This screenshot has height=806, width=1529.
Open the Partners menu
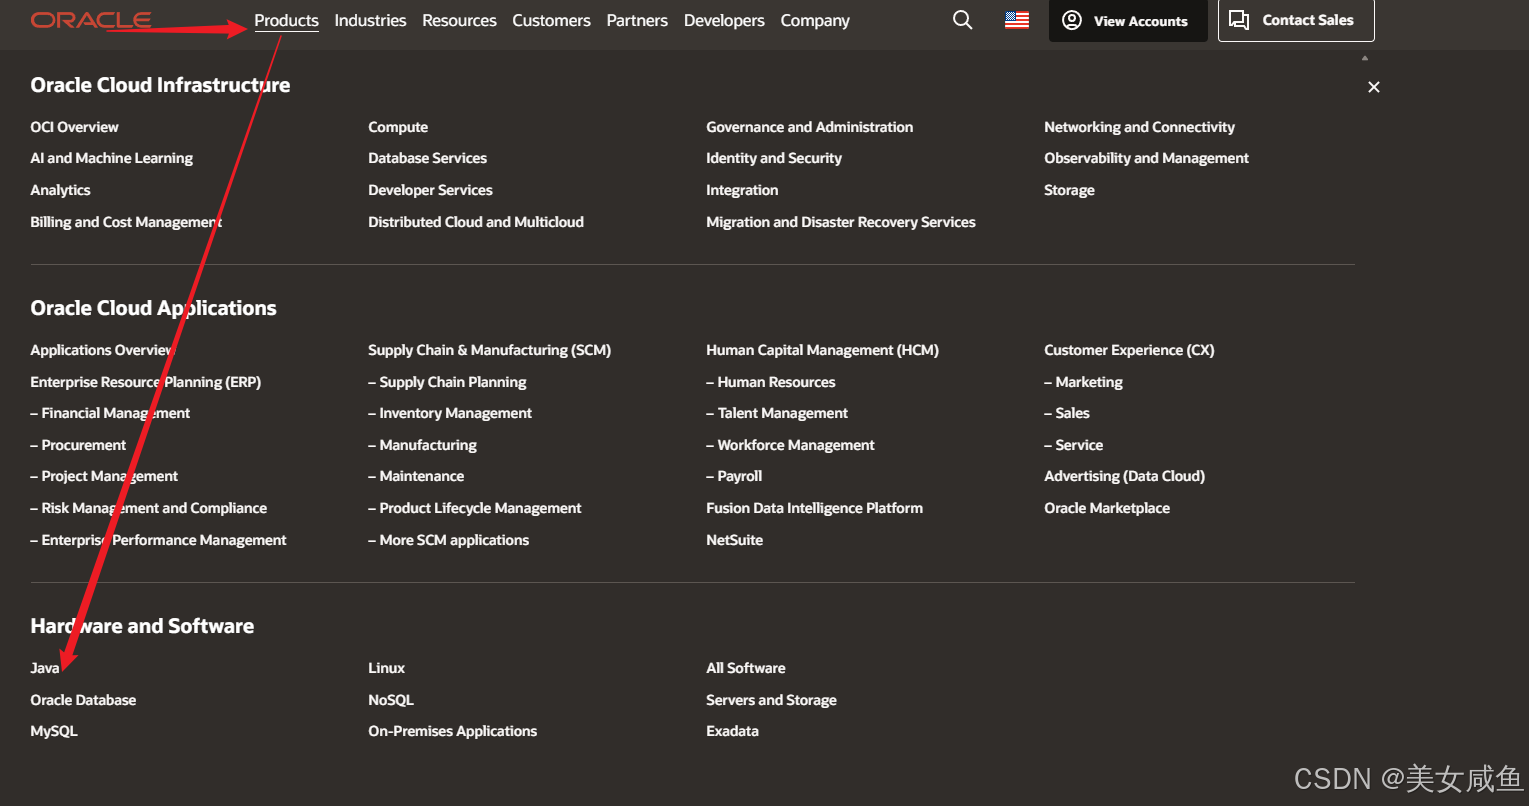(637, 20)
